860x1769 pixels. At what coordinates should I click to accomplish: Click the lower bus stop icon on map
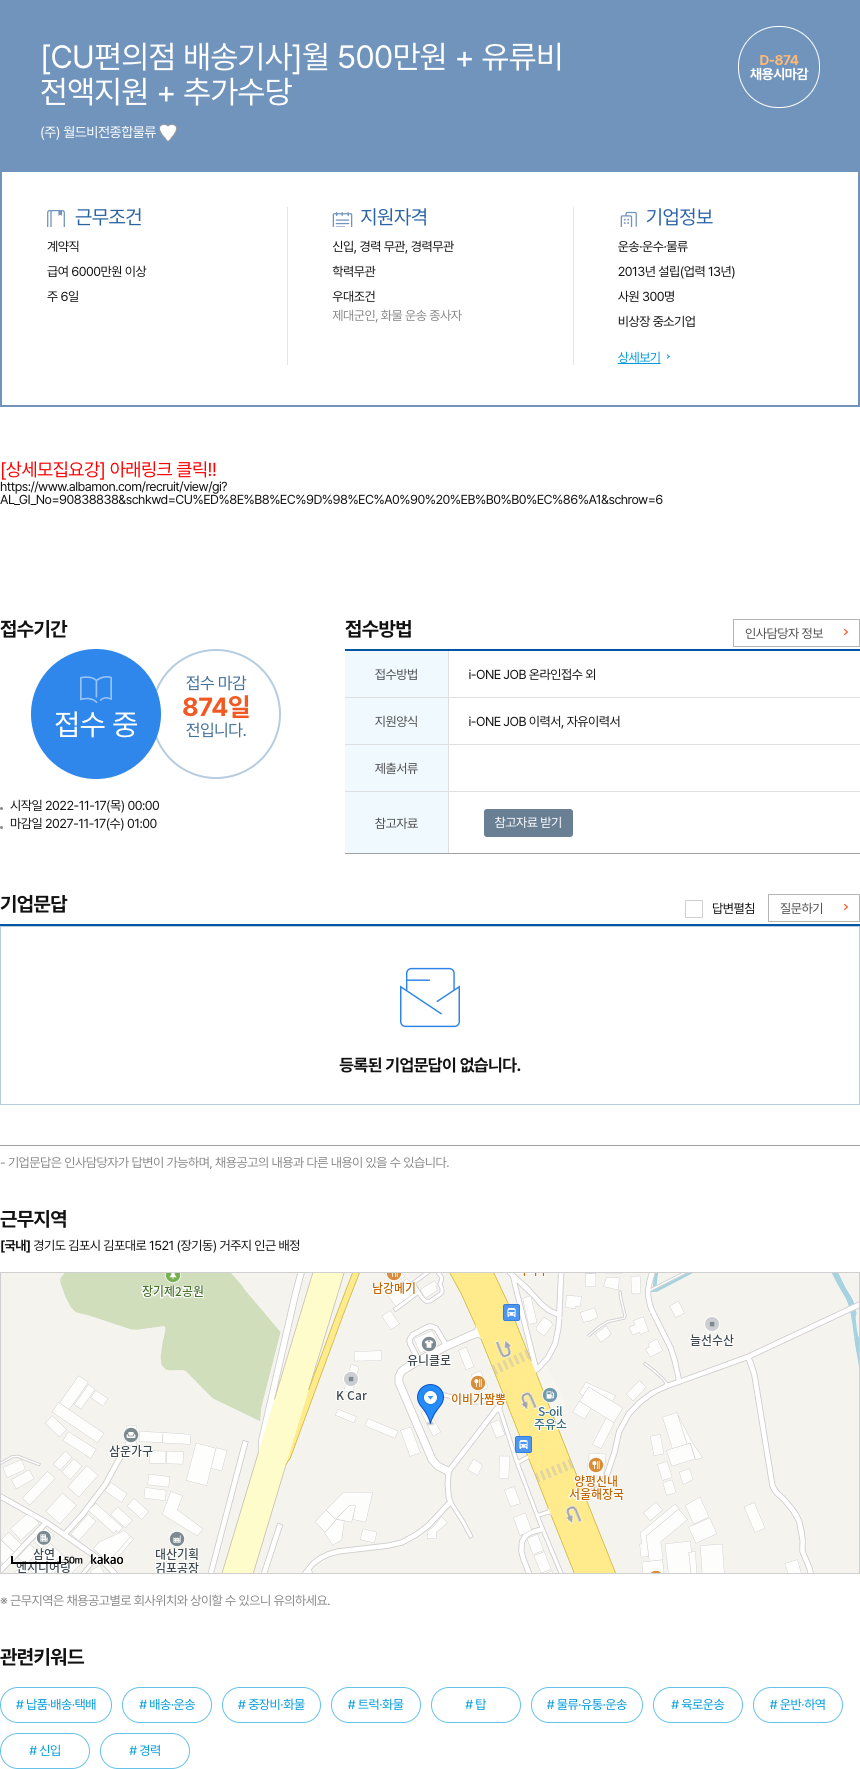523,1444
